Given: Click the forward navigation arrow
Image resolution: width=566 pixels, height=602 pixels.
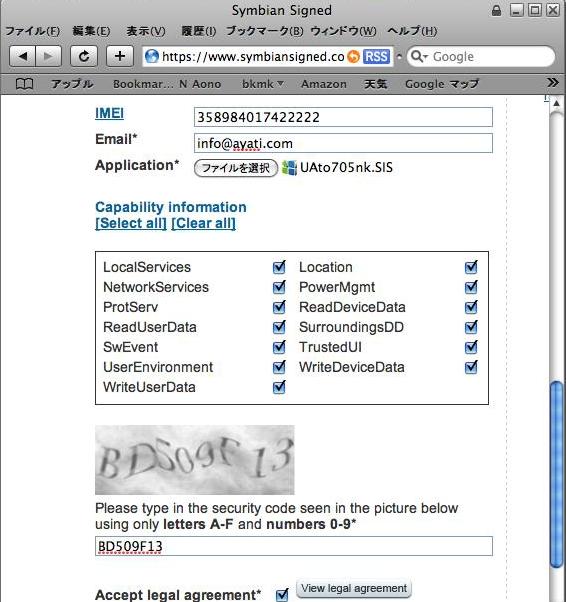Looking at the screenshot, I should point(48,56).
